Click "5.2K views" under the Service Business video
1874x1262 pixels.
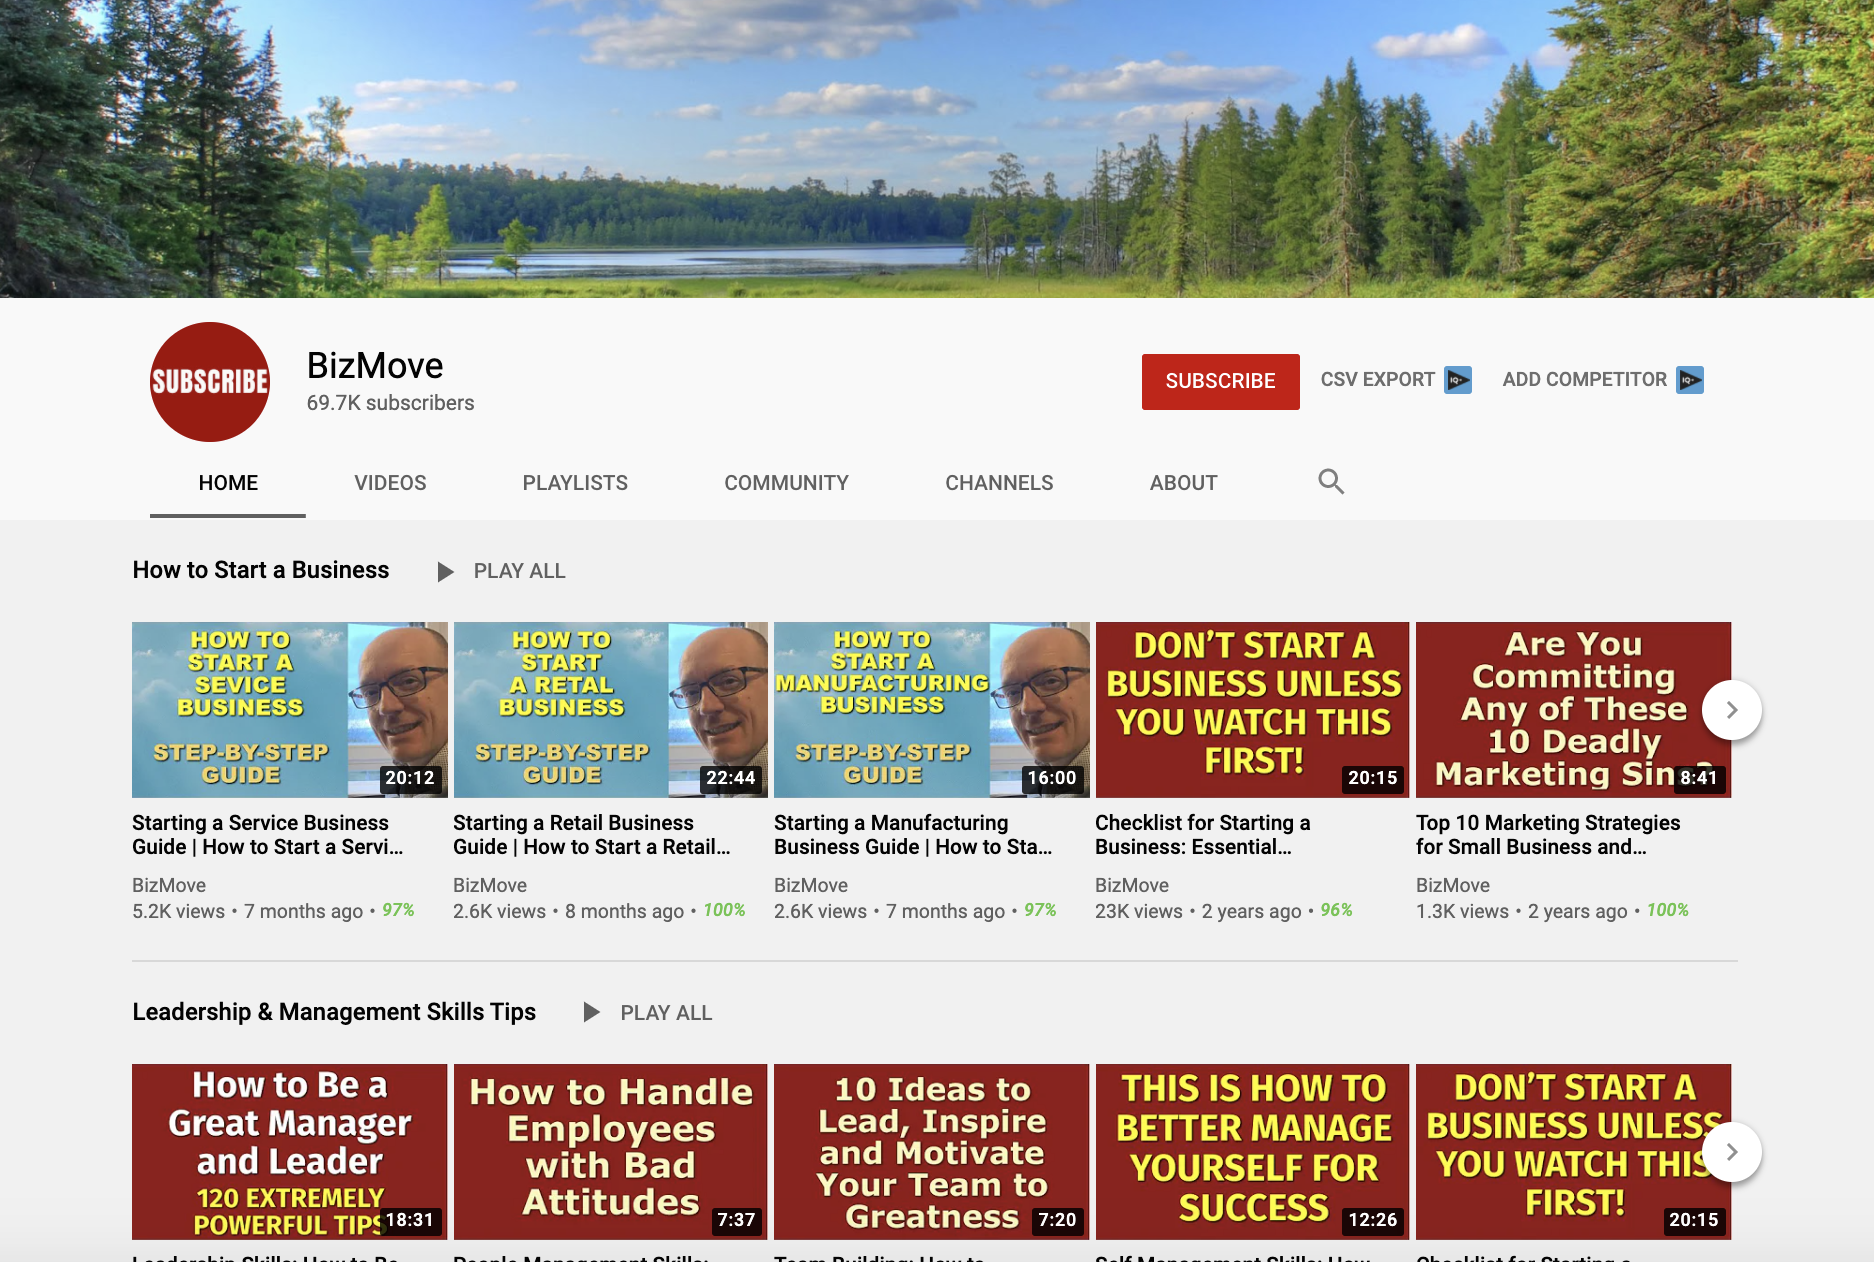[x=179, y=911]
